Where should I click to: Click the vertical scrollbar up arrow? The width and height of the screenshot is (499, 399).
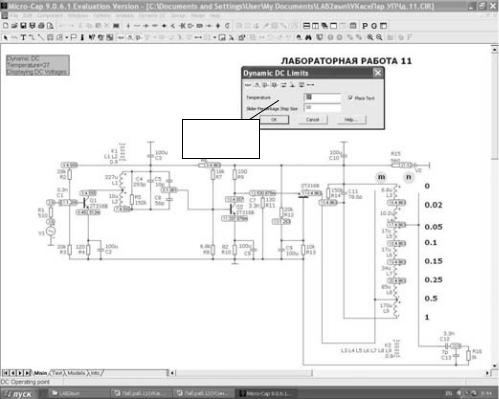(494, 50)
